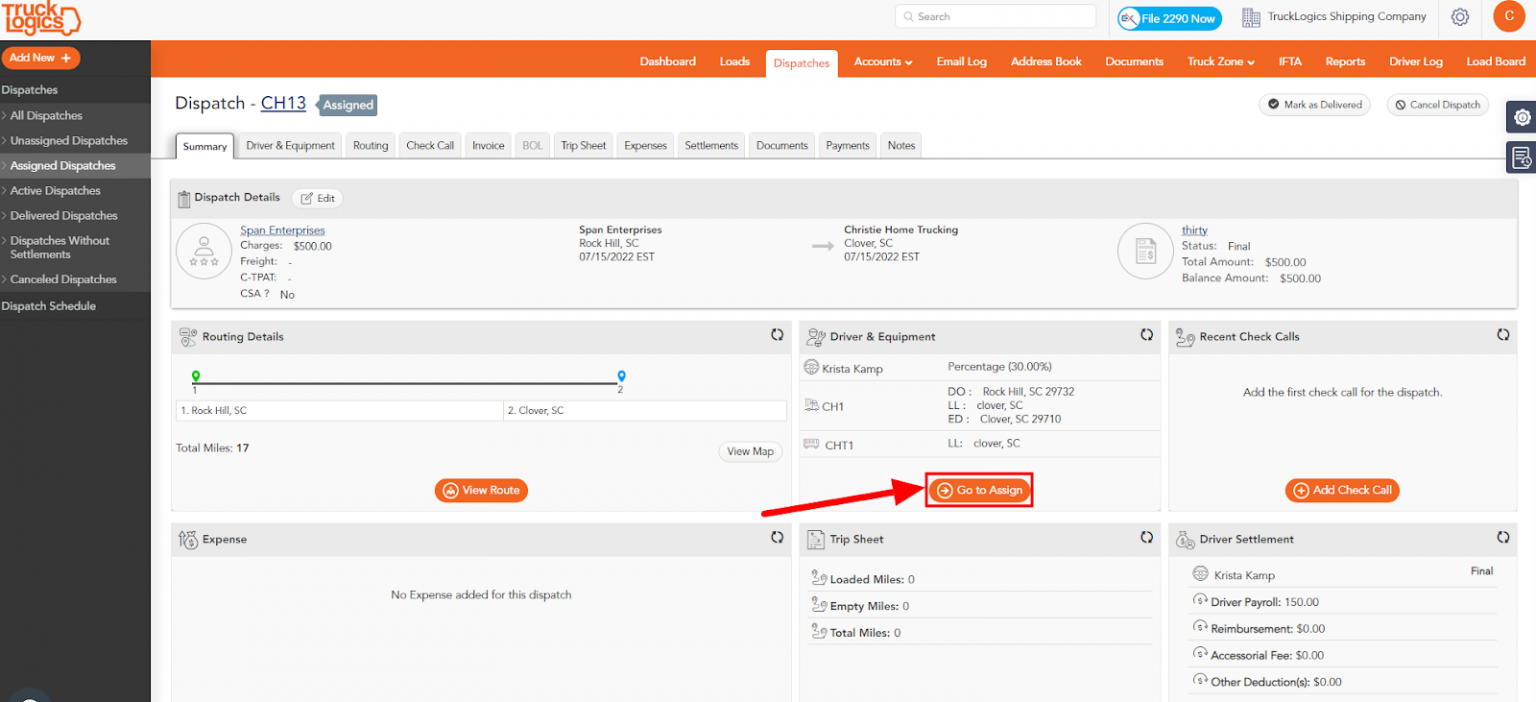Click the report log icon on the right edge
The image size is (1536, 702).
(1521, 157)
